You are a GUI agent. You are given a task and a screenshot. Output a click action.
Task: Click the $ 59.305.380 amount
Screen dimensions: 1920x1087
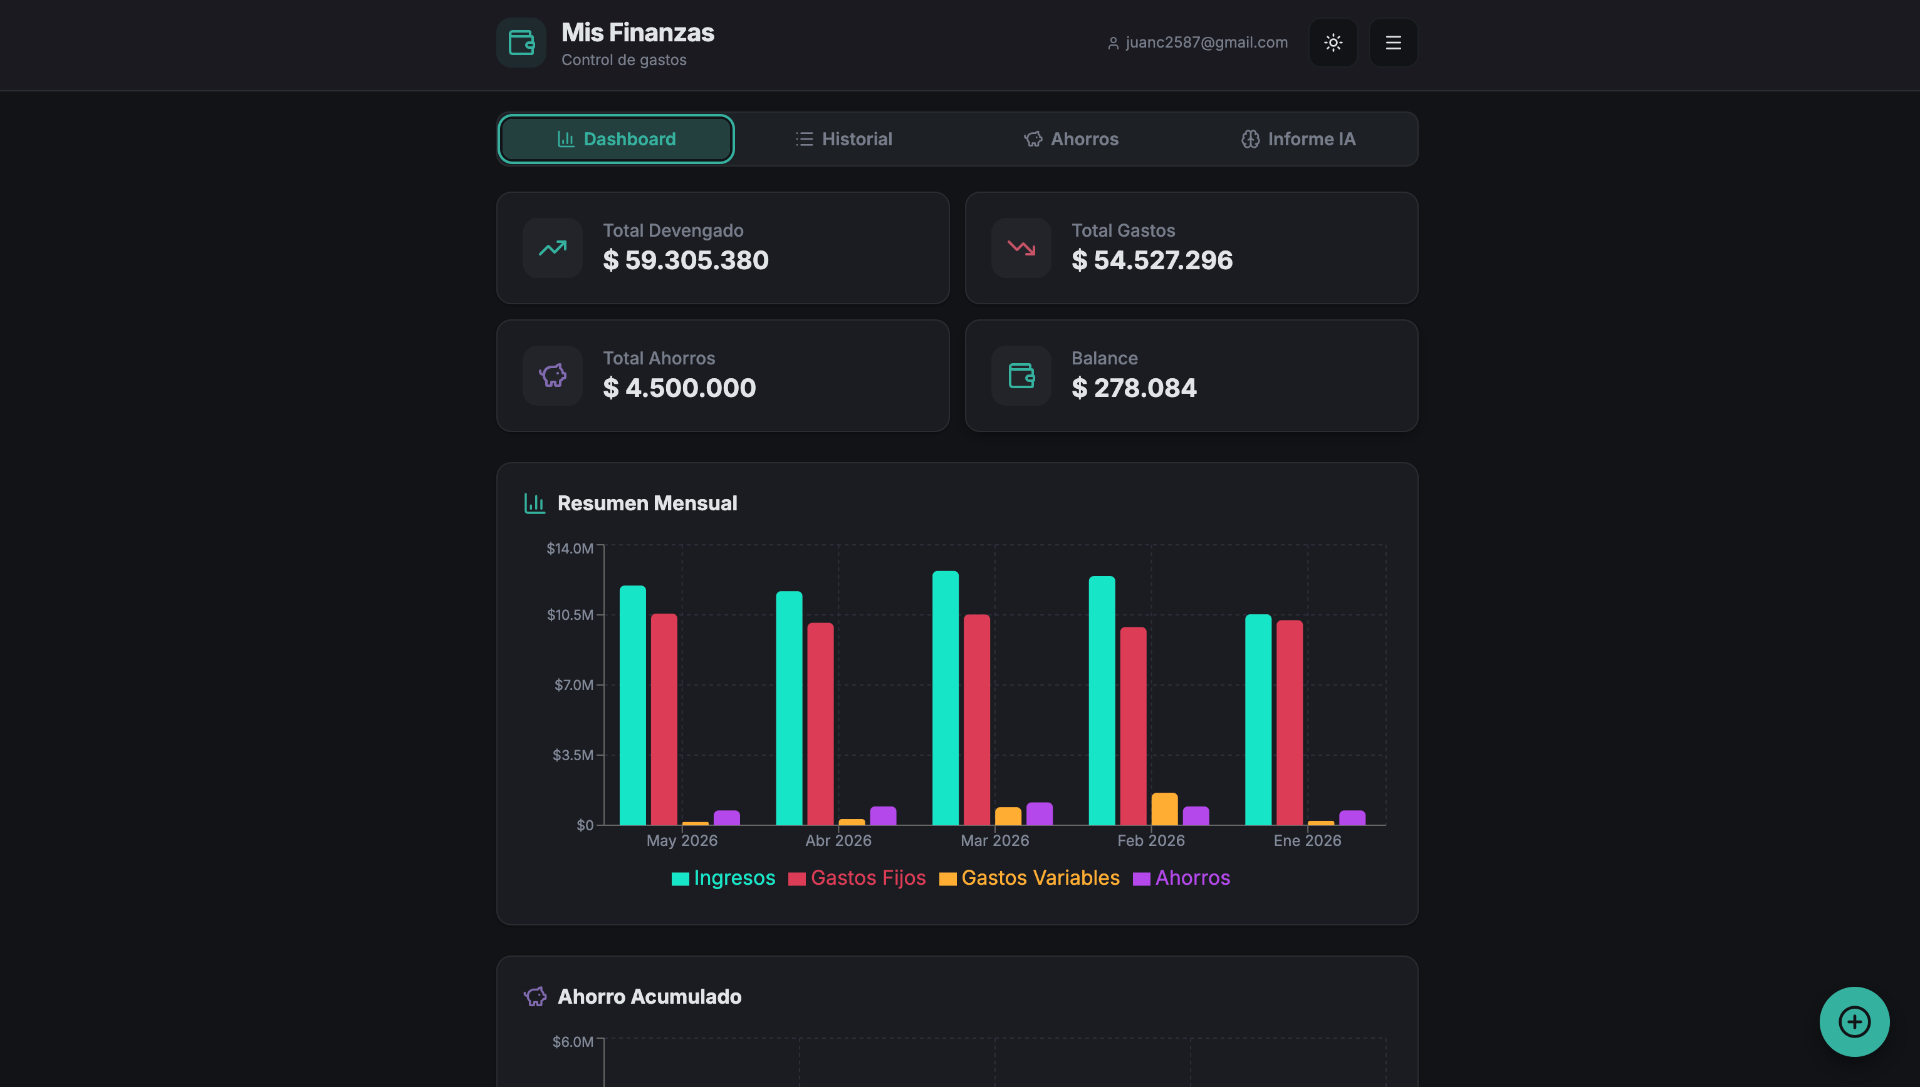(686, 261)
